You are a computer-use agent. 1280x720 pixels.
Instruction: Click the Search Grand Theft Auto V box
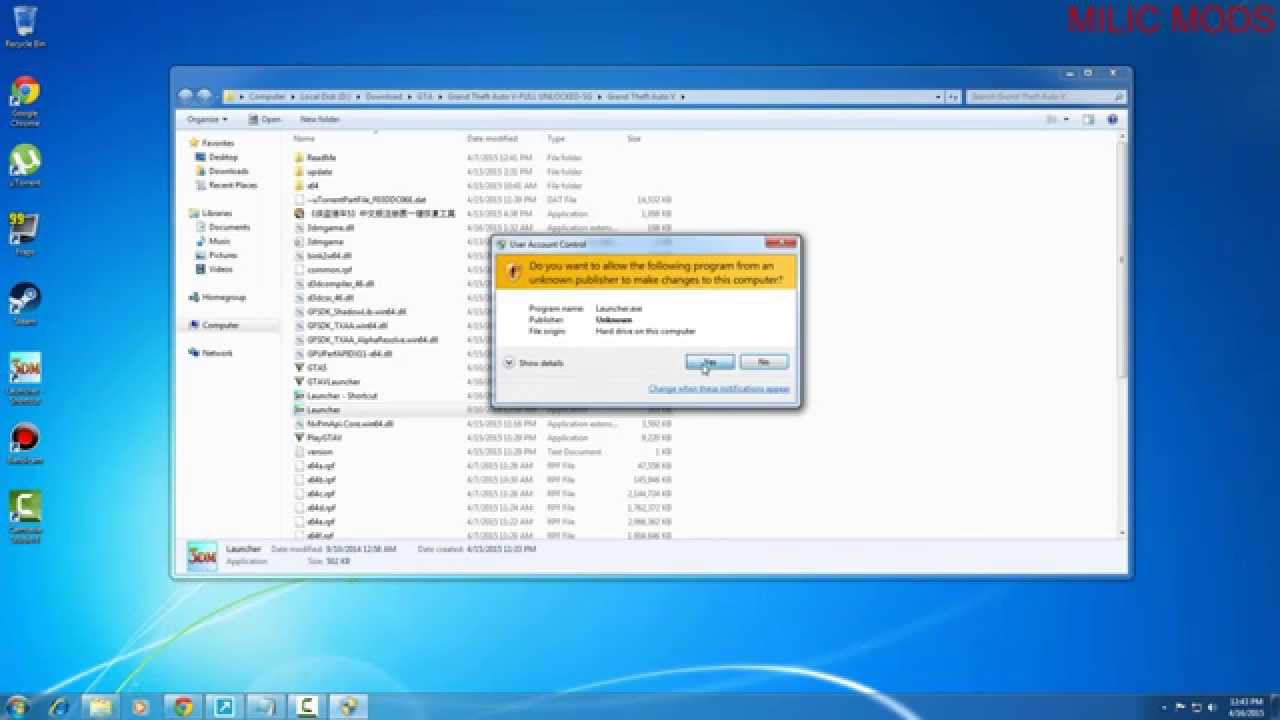click(x=1045, y=97)
